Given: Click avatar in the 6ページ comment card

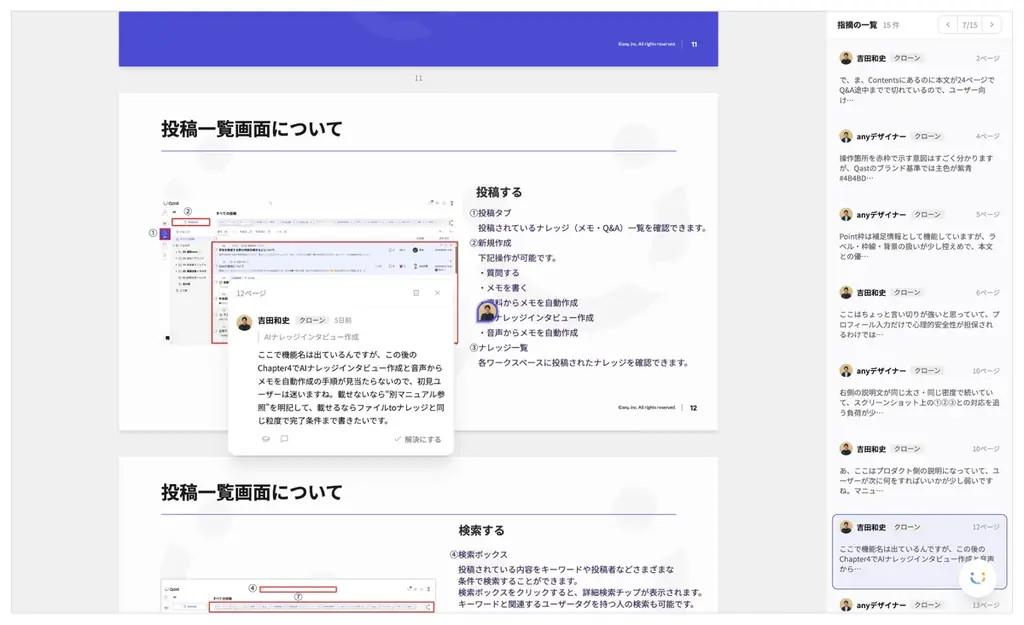Looking at the screenshot, I should pos(846,292).
